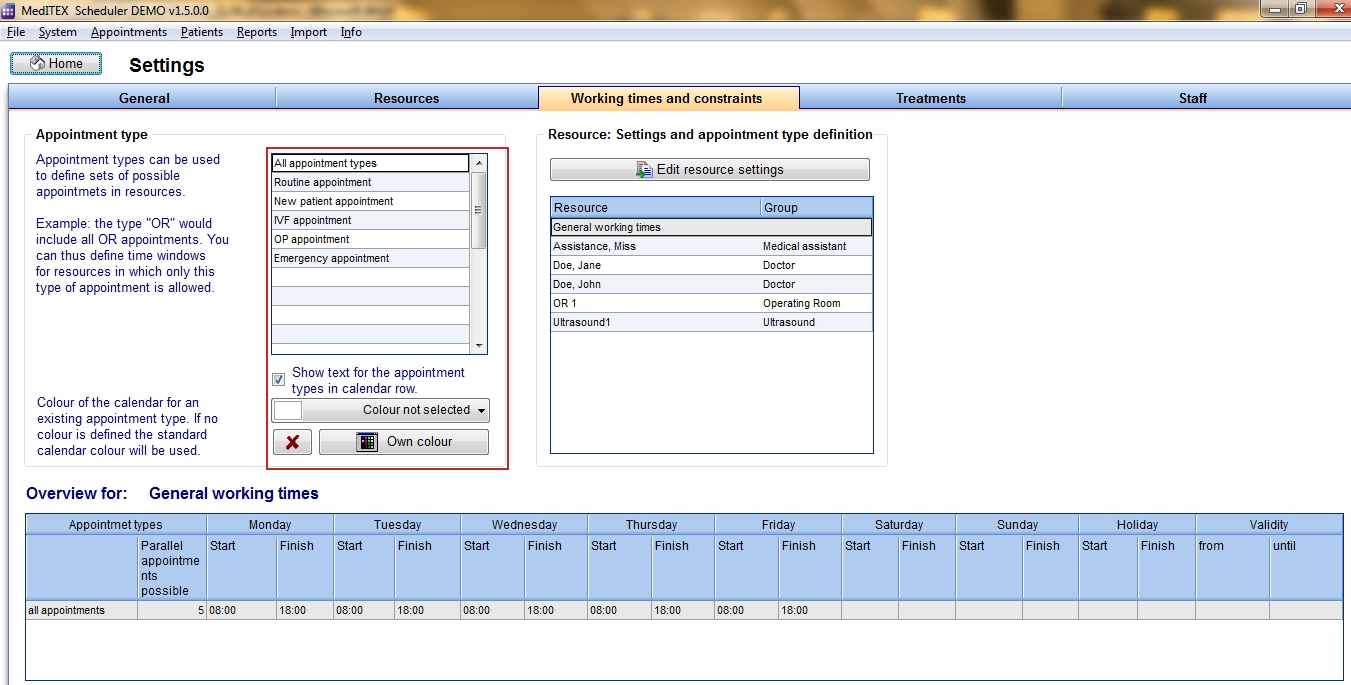Open Edit resource settings
The width and height of the screenshot is (1351, 685).
click(x=709, y=170)
